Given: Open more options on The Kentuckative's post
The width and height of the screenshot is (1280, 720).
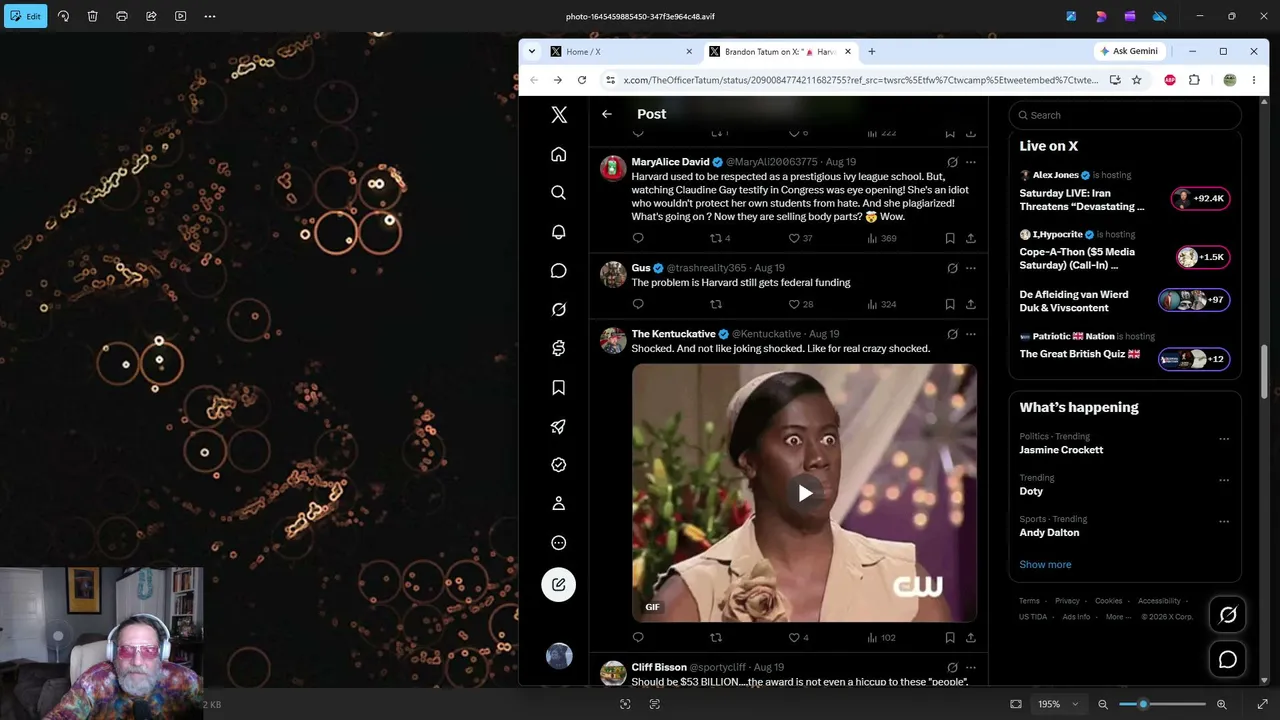Looking at the screenshot, I should click(x=970, y=334).
